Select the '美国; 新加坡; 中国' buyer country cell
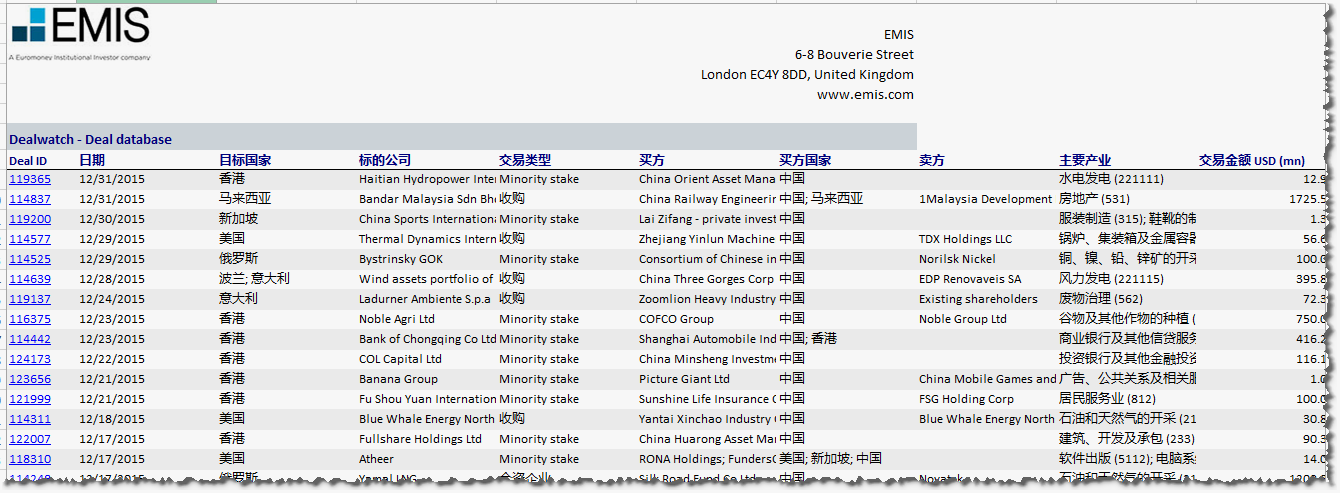This screenshot has height=493, width=1340. [x=830, y=459]
